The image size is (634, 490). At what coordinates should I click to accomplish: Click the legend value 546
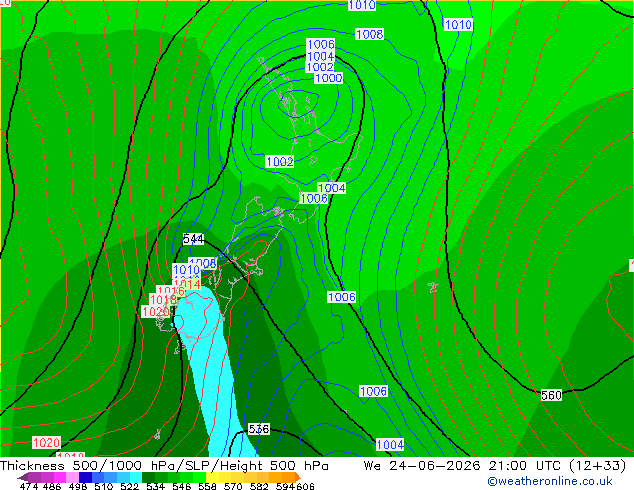coord(182,486)
